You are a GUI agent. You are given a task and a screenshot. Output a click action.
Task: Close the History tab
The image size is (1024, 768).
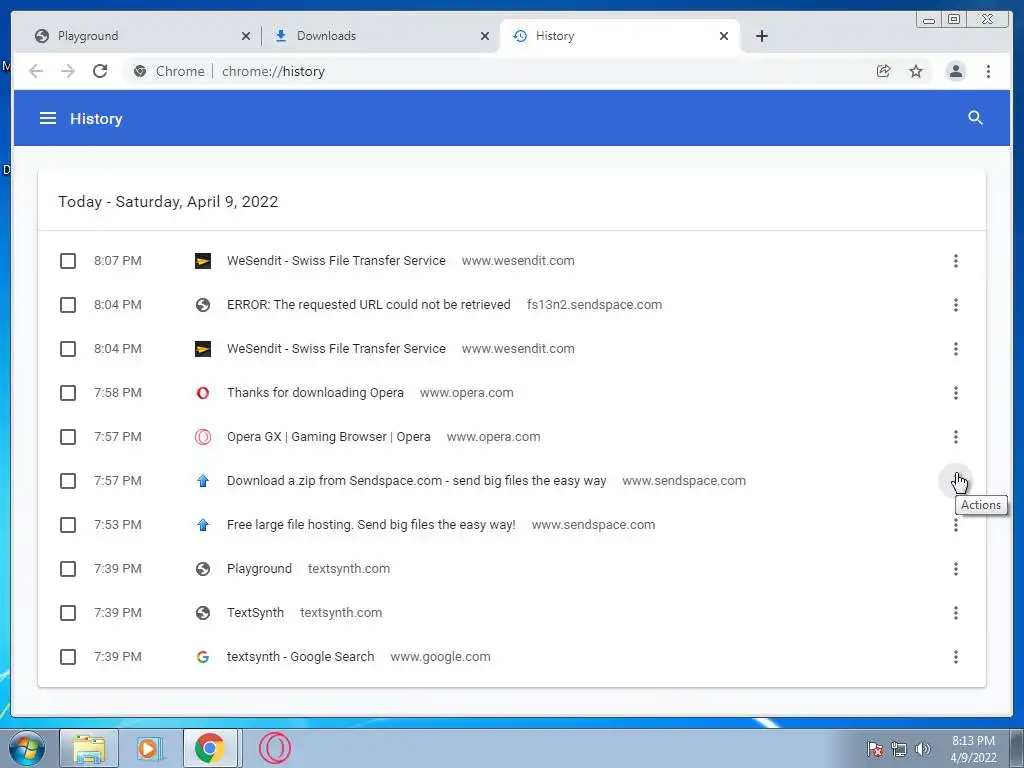click(724, 36)
